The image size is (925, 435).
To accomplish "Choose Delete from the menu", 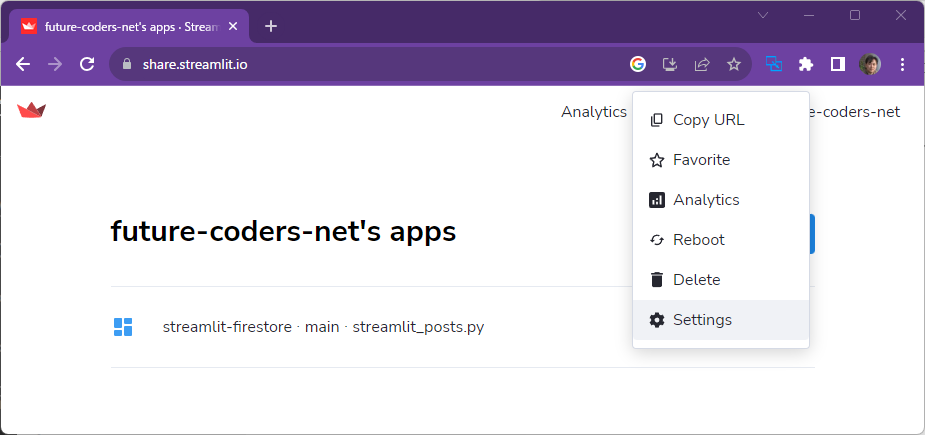I will pyautogui.click(x=721, y=280).
